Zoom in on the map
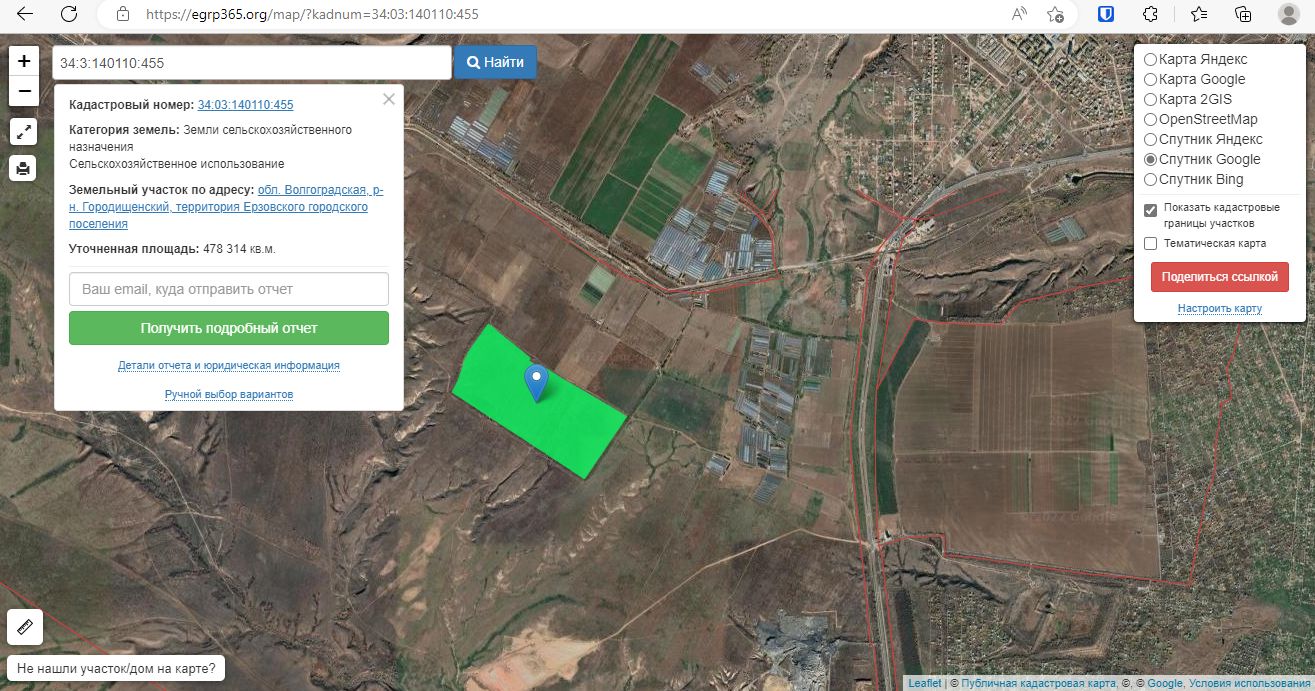The image size is (1315, 691). click(x=24, y=60)
